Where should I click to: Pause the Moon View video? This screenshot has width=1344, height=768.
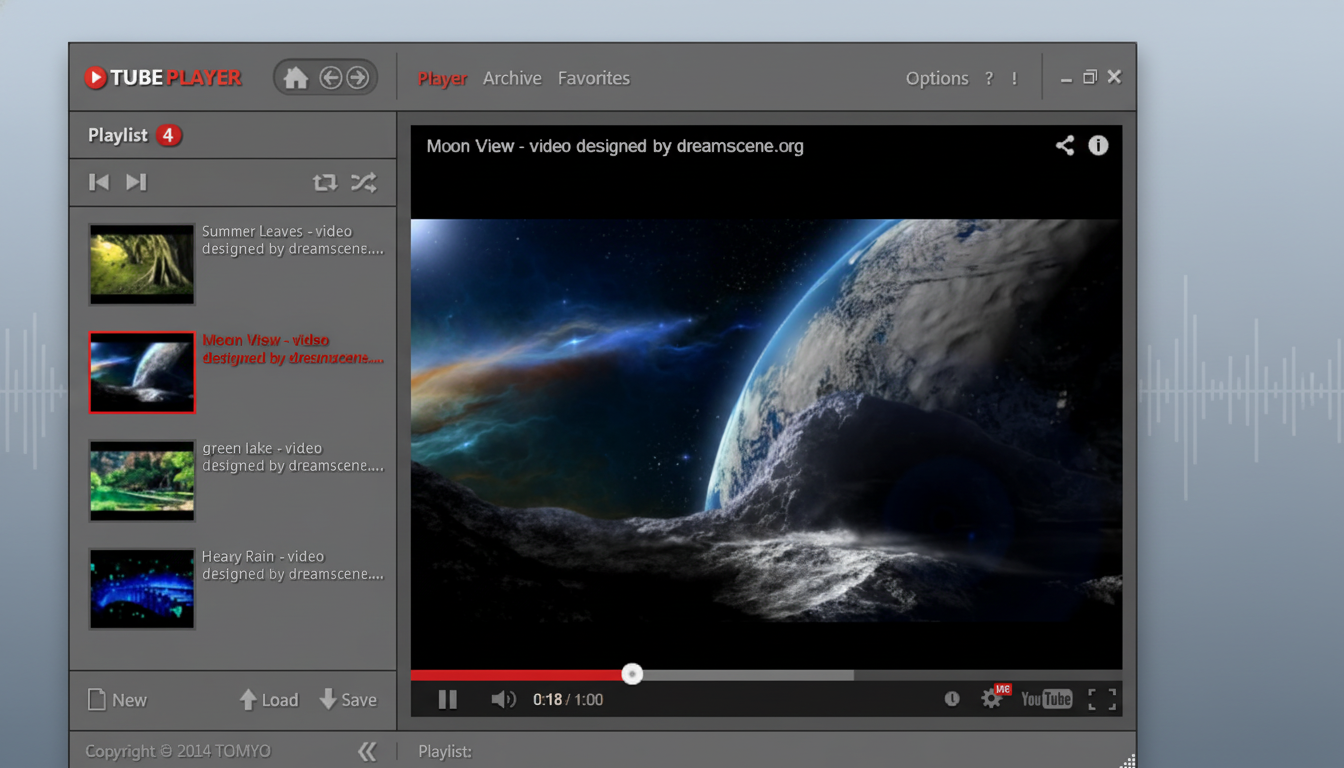[447, 700]
